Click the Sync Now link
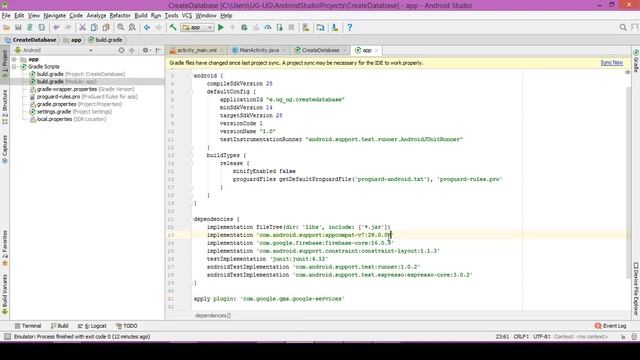The image size is (640, 360). coord(611,62)
